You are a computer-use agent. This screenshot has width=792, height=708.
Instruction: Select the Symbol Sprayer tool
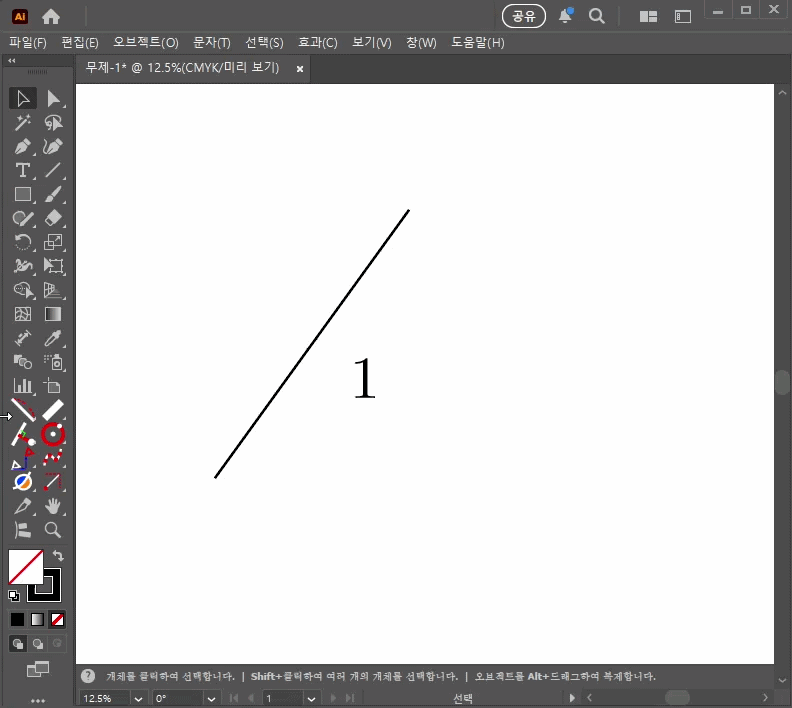(x=53, y=362)
